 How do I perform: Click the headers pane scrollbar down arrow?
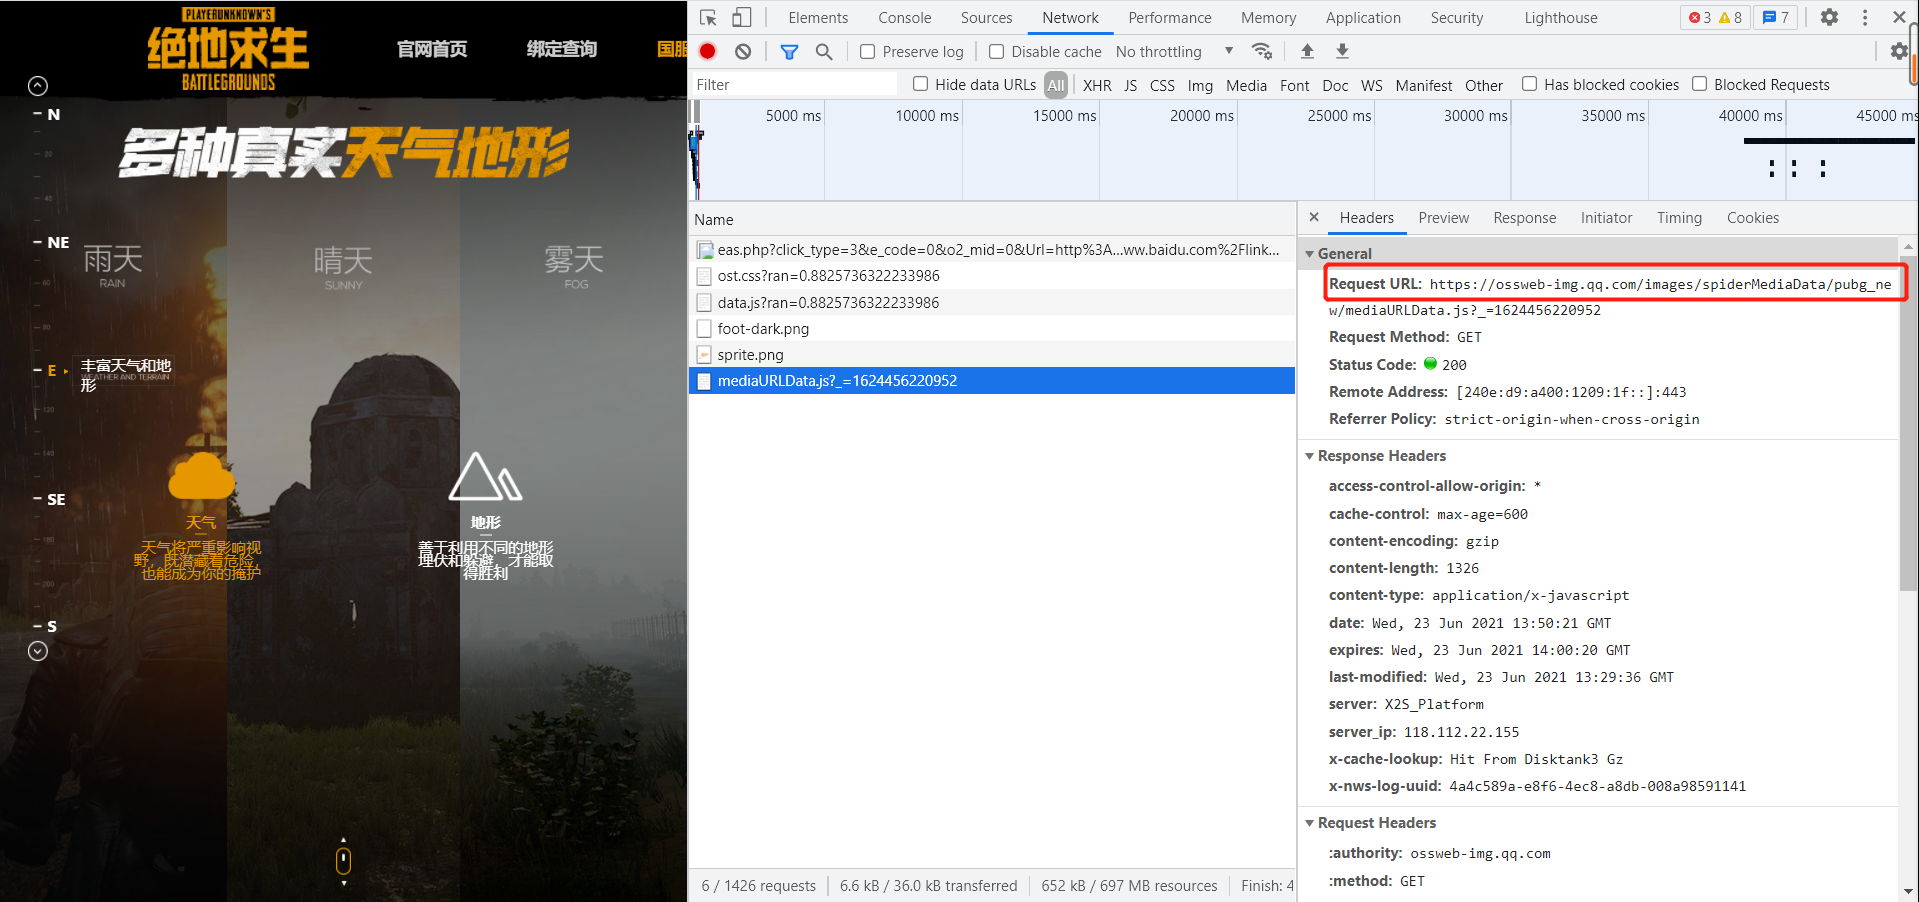coord(1908,891)
